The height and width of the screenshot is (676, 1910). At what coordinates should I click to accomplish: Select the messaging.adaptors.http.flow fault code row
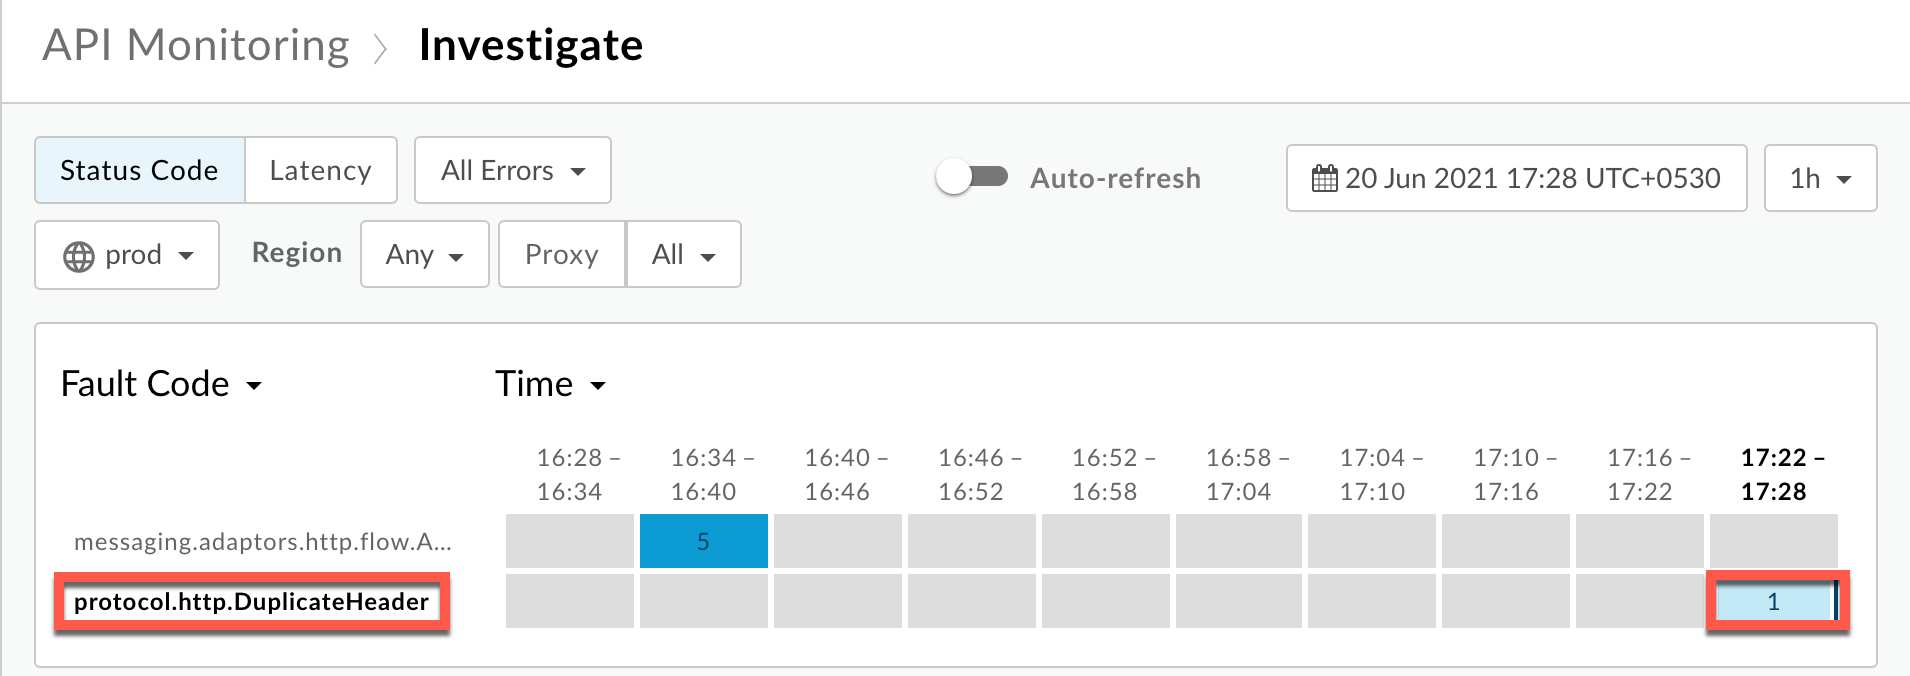point(262,542)
